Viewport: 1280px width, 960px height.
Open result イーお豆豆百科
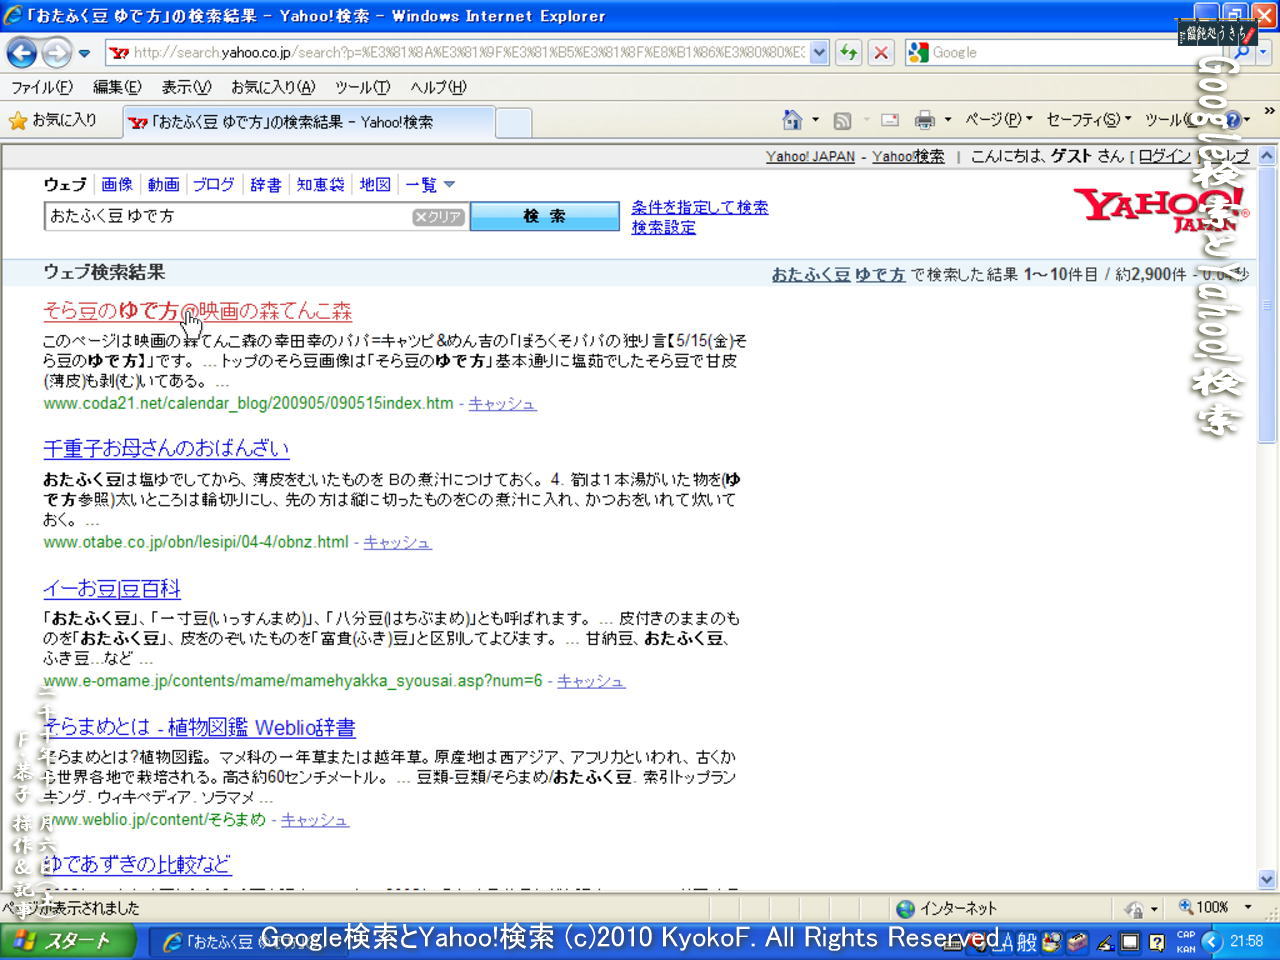click(112, 589)
